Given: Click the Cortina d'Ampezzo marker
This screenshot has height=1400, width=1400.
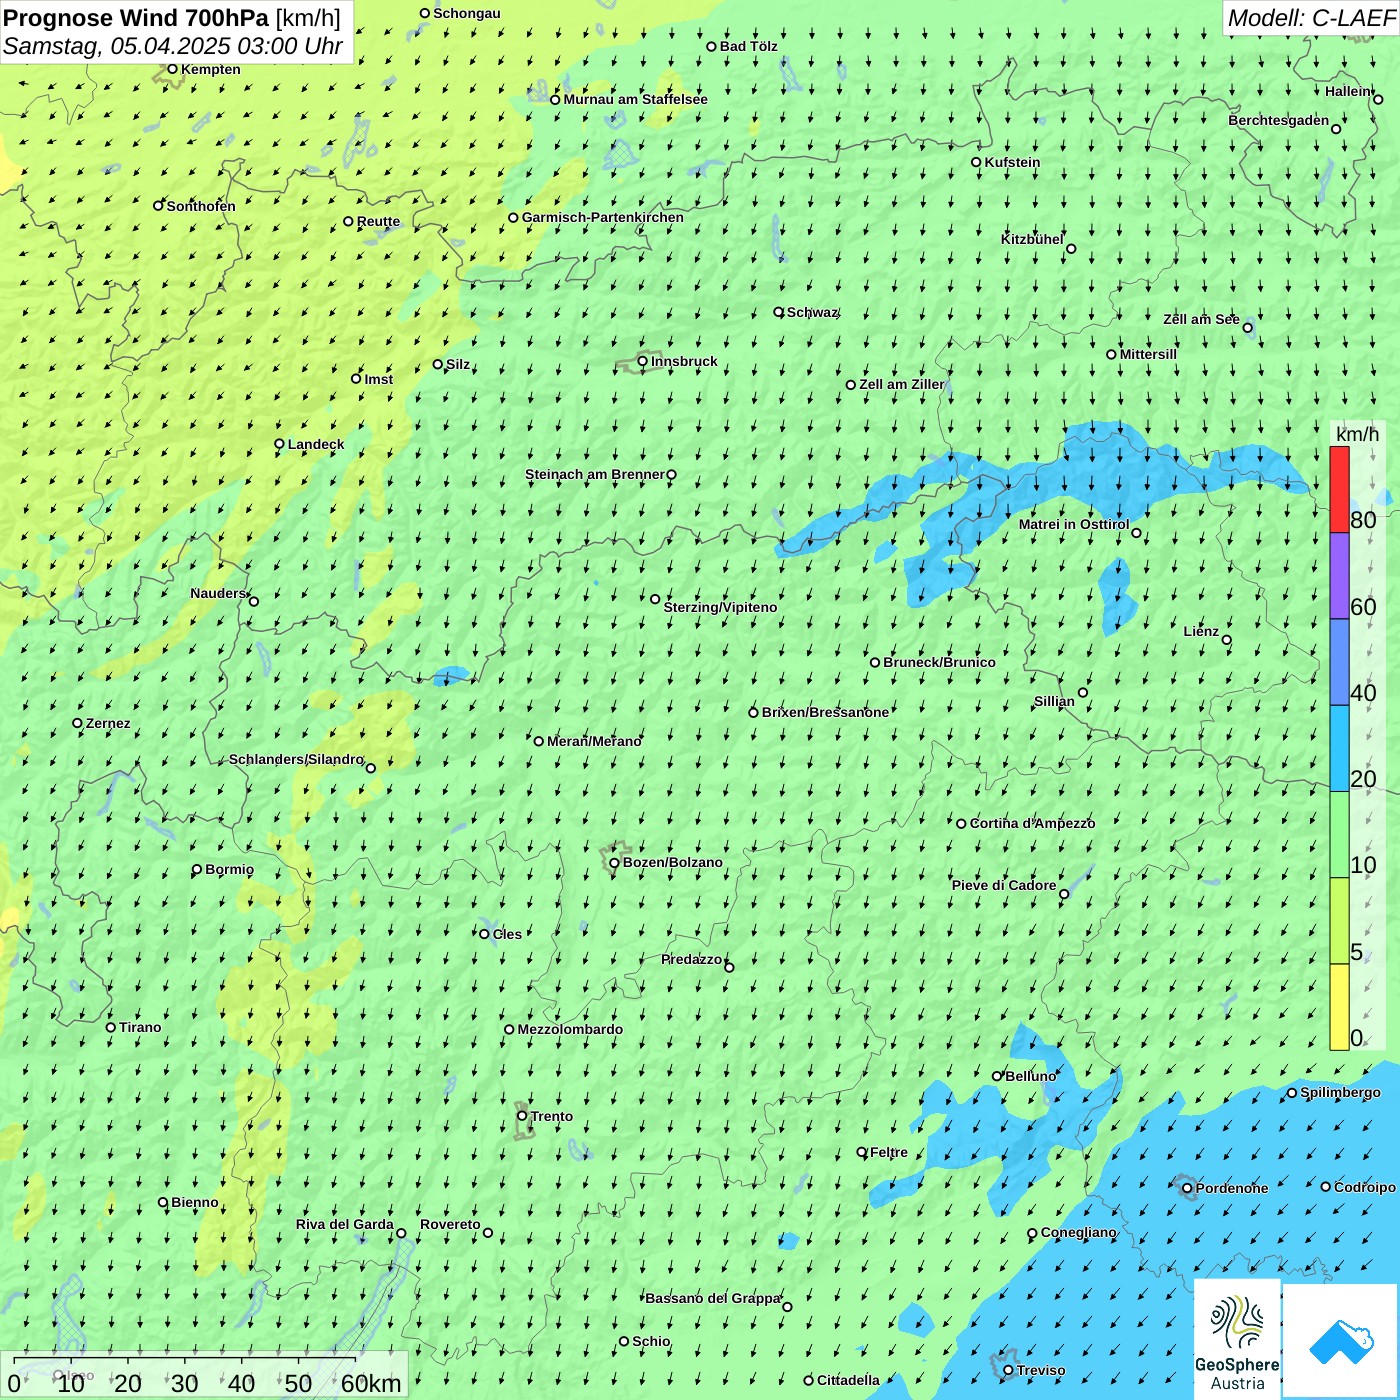Looking at the screenshot, I should 961,824.
